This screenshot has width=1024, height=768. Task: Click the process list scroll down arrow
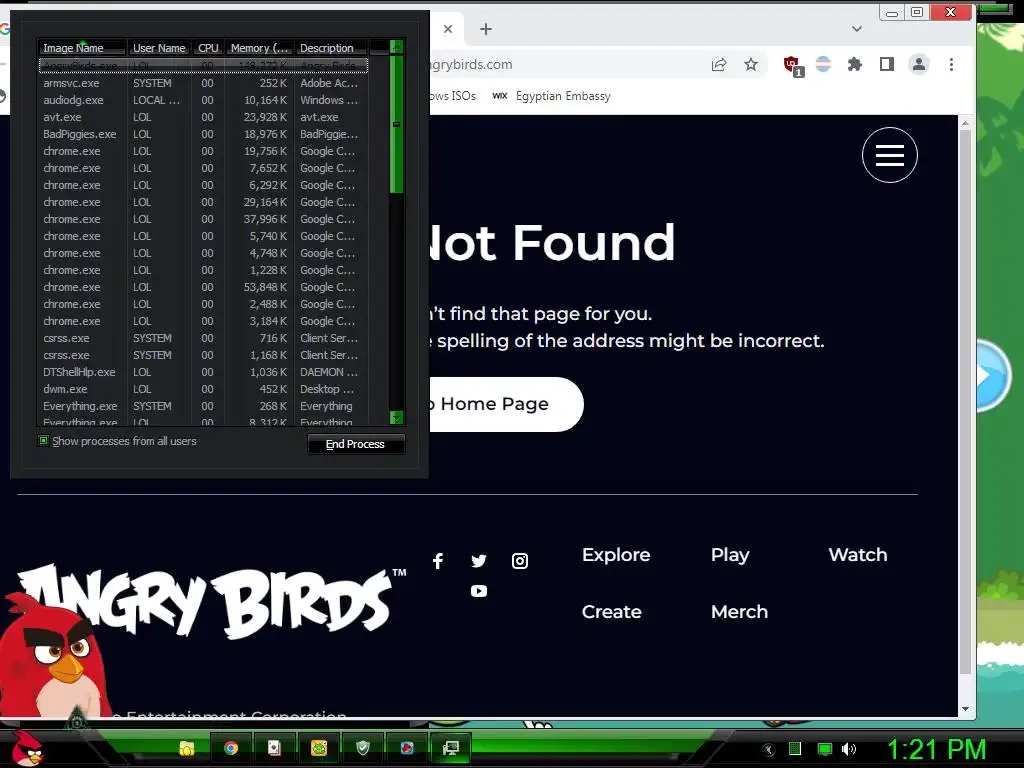click(396, 417)
